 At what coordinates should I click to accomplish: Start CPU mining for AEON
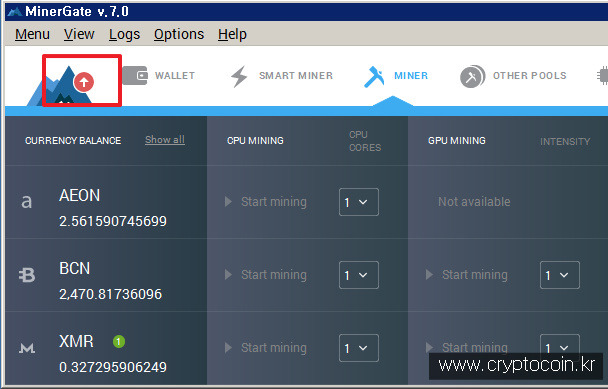point(266,202)
